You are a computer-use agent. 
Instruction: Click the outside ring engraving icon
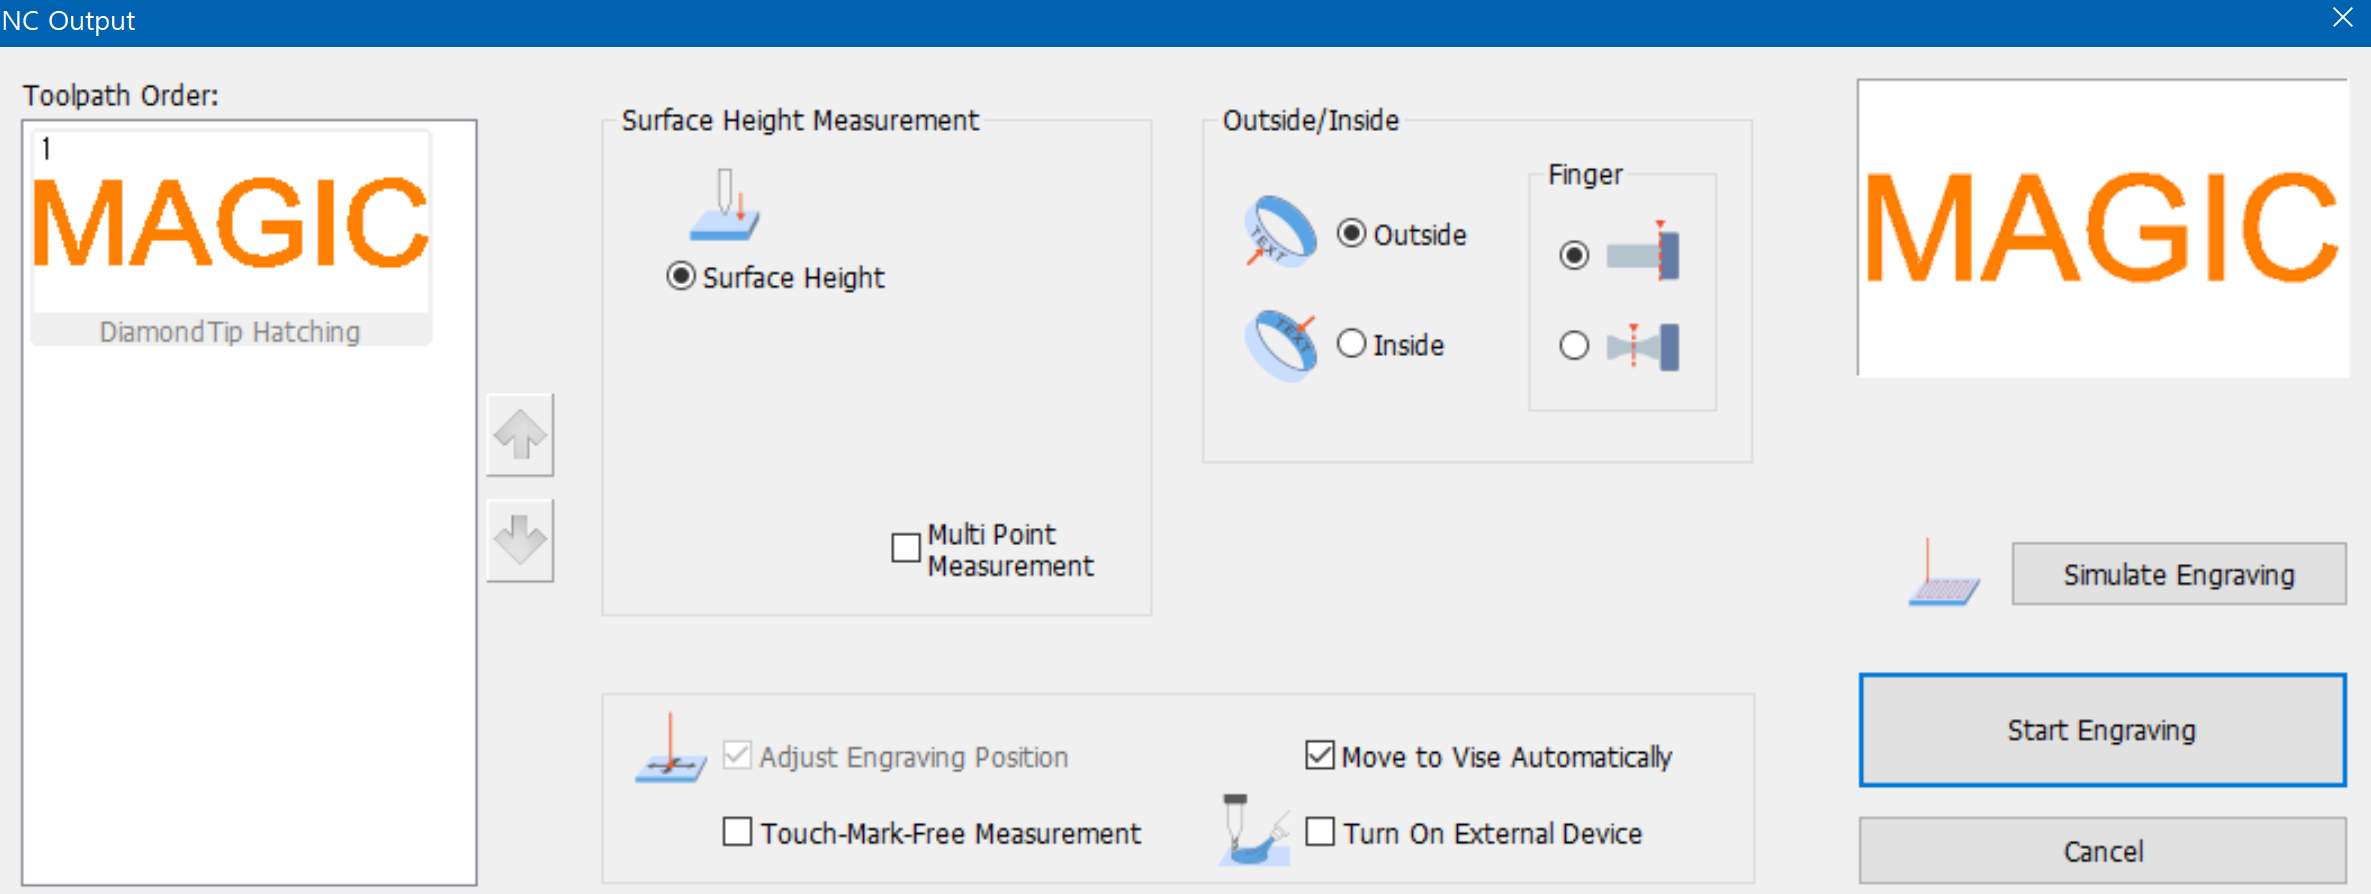(1281, 232)
